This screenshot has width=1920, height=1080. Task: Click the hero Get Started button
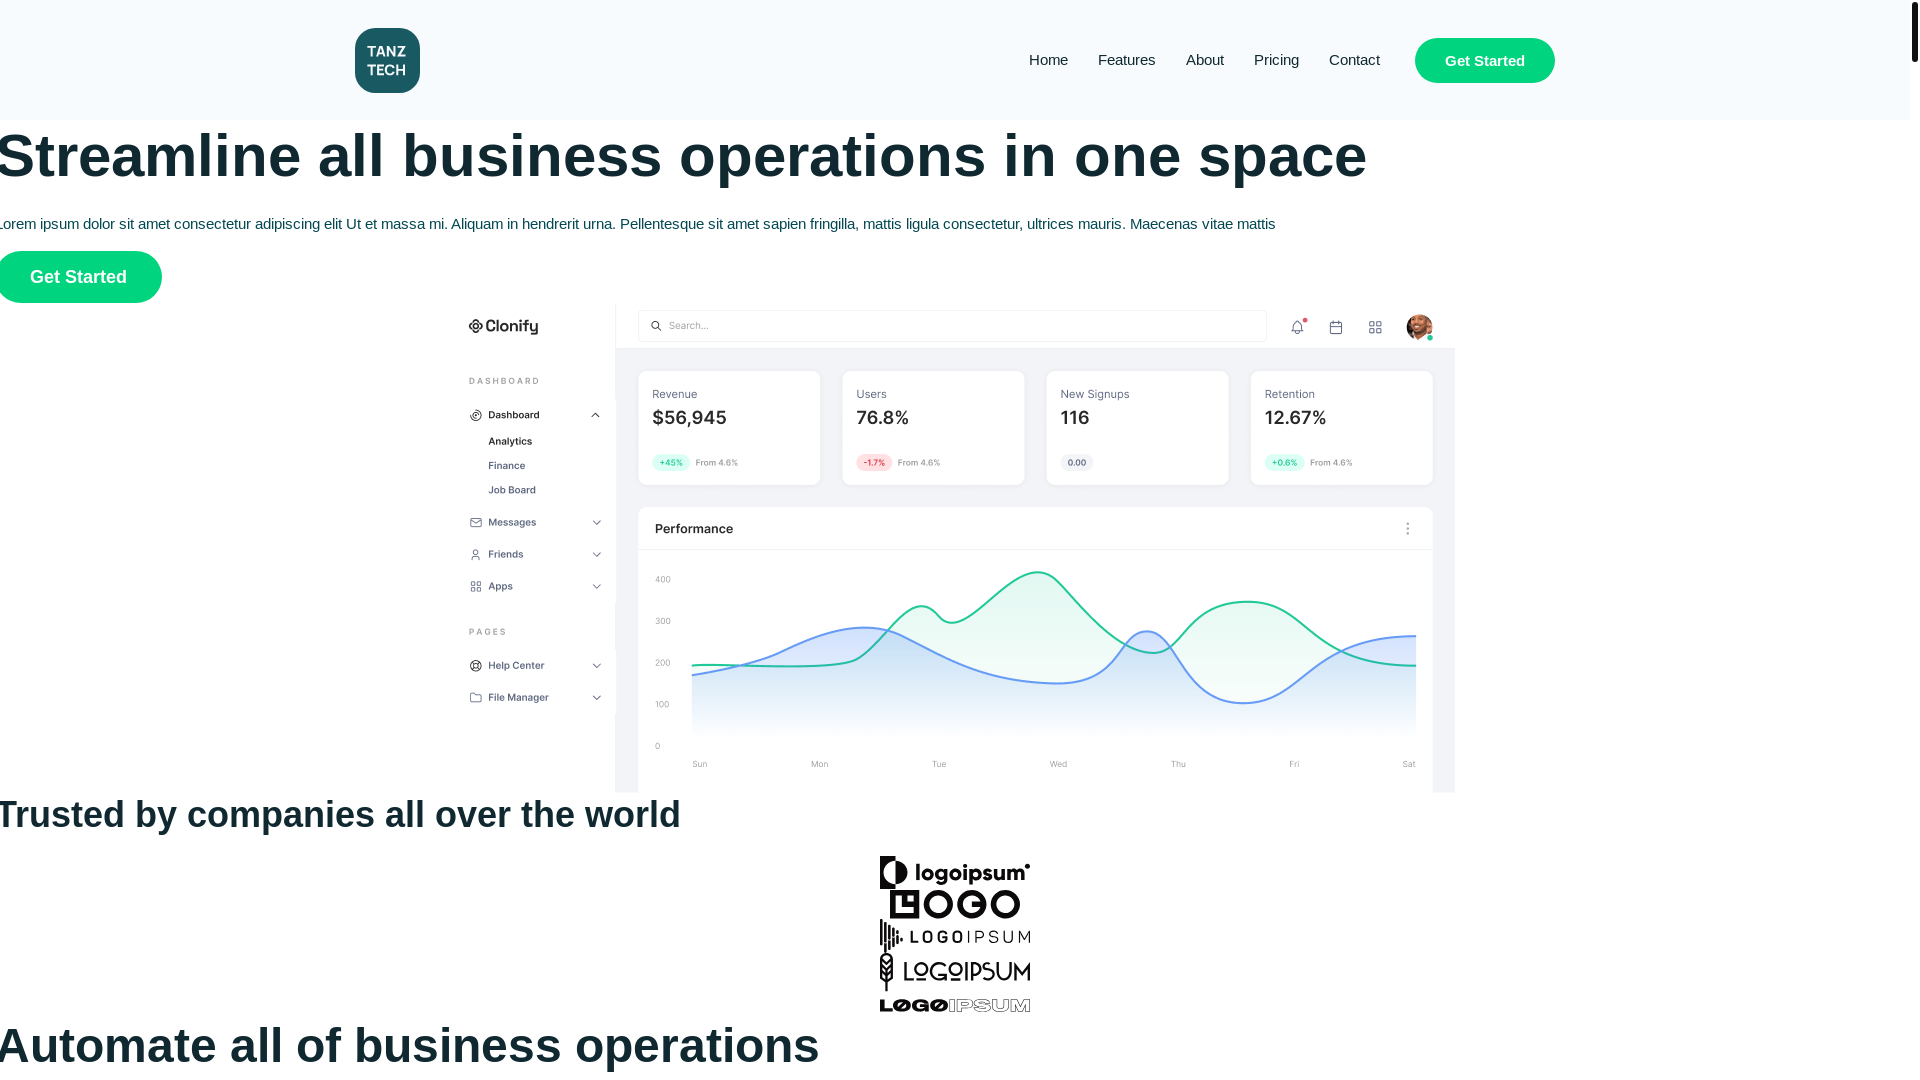79,277
